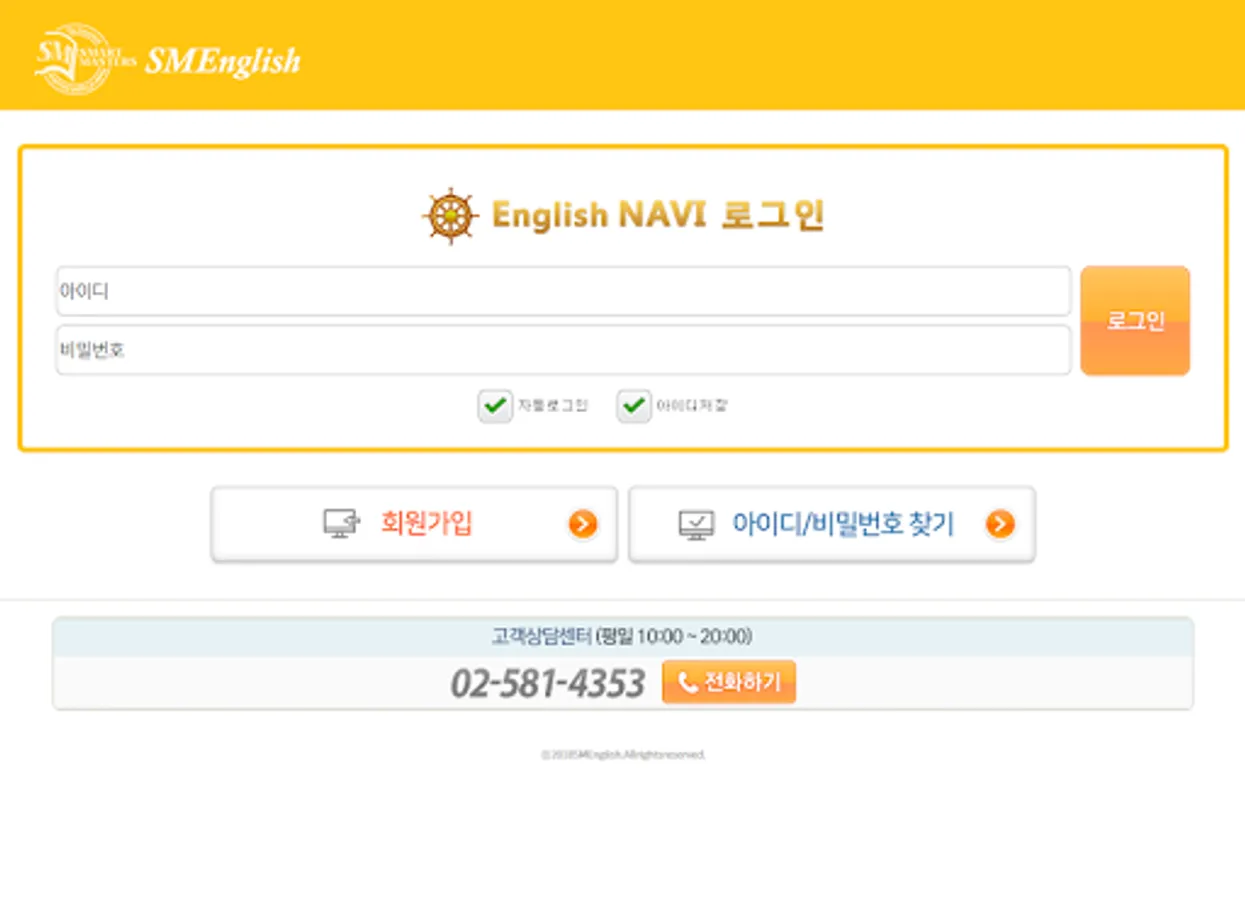Click the SMEnglish logo in the header
1245x900 pixels.
[x=167, y=59]
